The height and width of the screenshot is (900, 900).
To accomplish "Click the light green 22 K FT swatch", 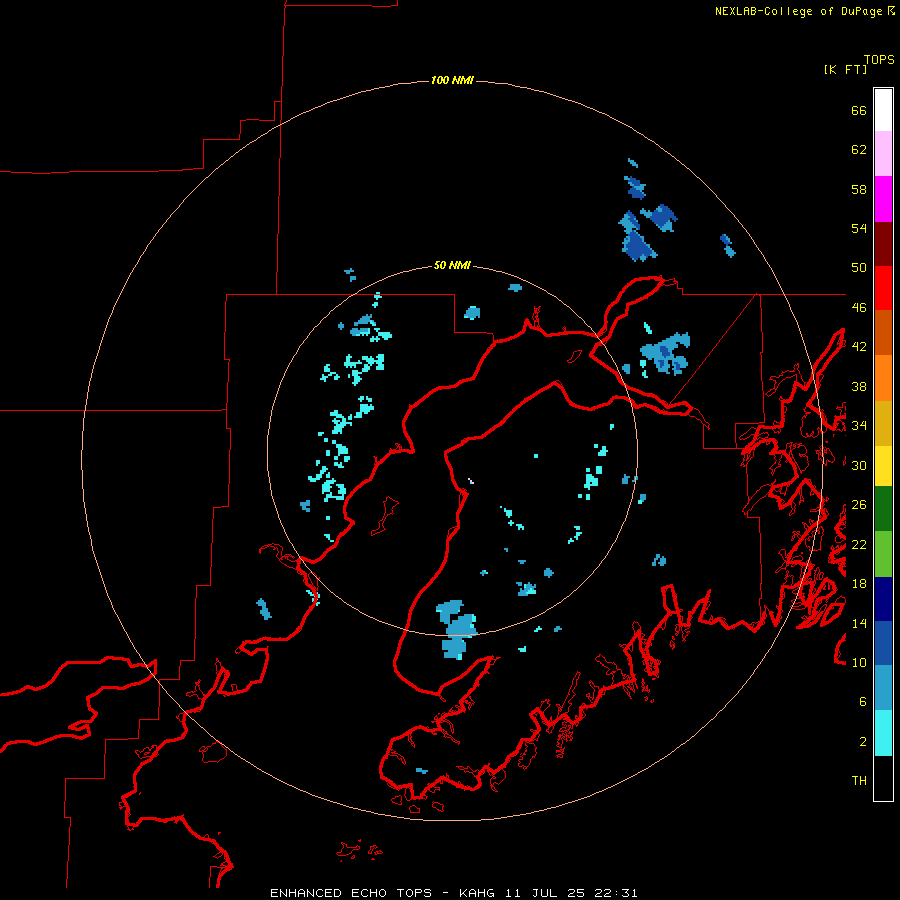I will coord(883,554).
